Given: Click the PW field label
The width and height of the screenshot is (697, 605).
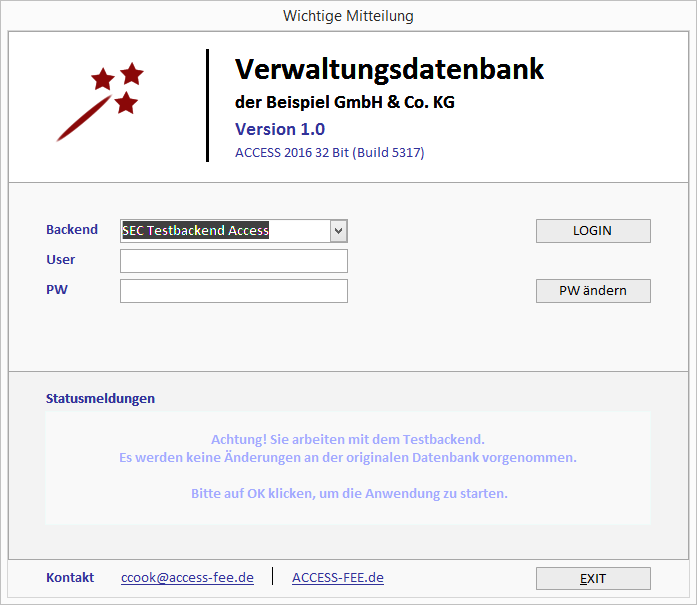Looking at the screenshot, I should click(57, 290).
